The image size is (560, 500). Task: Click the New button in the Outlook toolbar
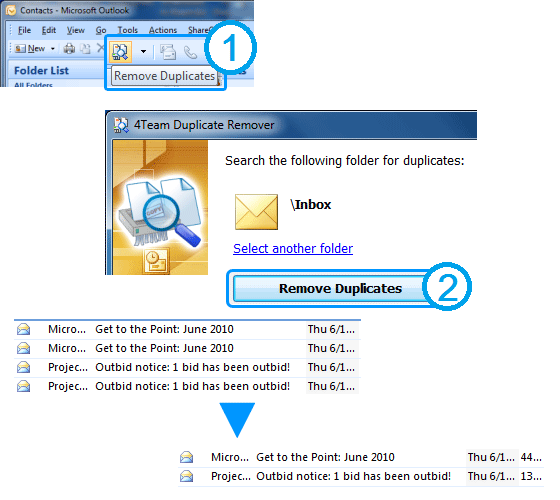[x=30, y=49]
